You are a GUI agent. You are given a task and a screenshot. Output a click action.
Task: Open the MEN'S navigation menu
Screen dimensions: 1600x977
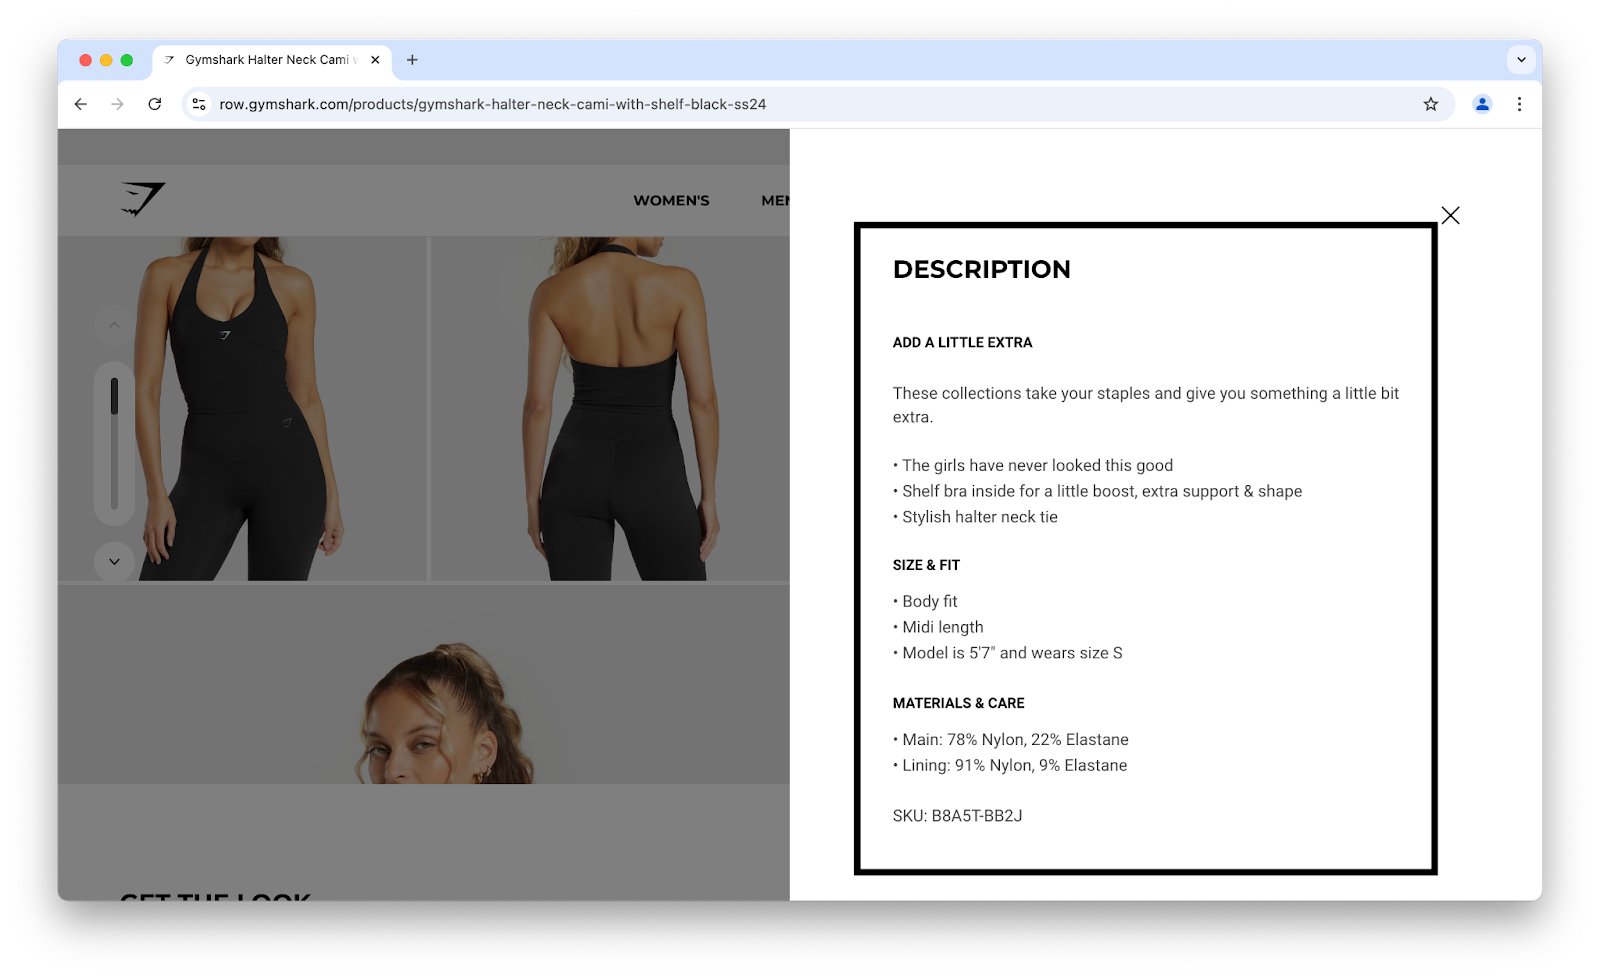(x=776, y=200)
